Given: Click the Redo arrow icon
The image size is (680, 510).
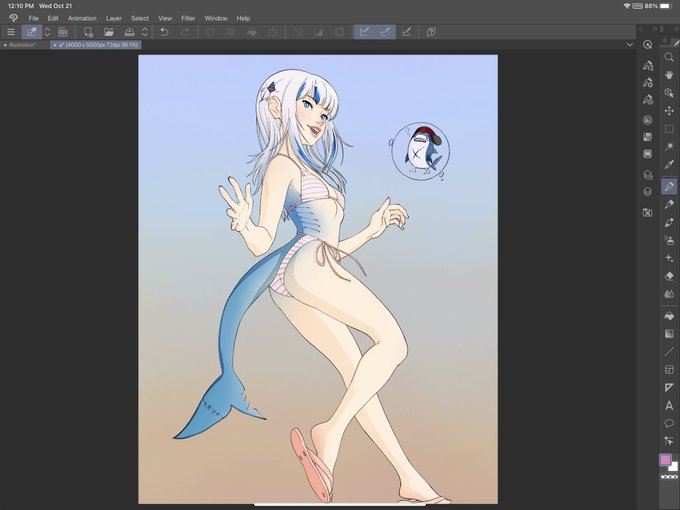Looking at the screenshot, I should [185, 32].
